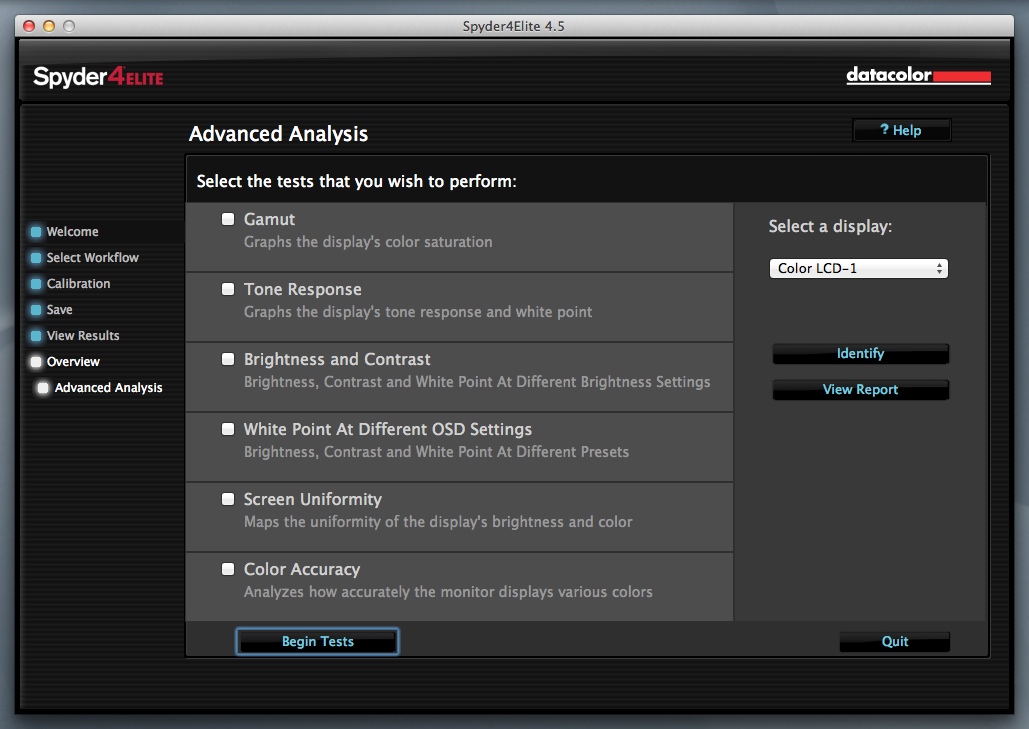Tick the Screen Uniformity checkbox

click(228, 499)
